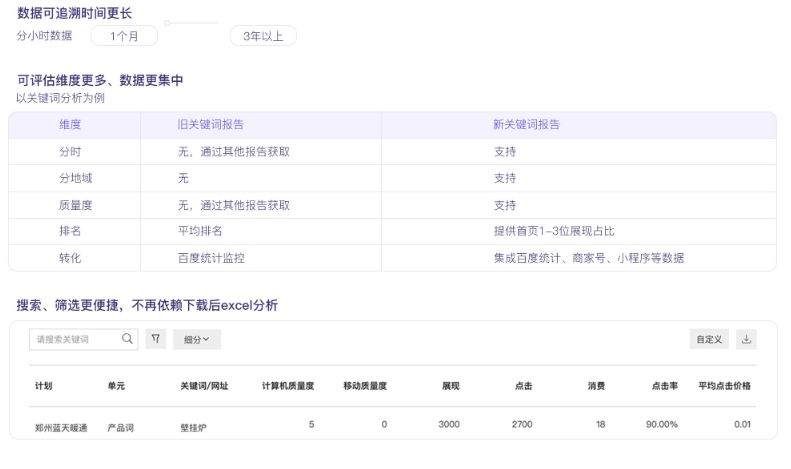Screen dimensions: 791x469
Task: Sort by 计算机质量度 column header
Action: click(x=288, y=386)
